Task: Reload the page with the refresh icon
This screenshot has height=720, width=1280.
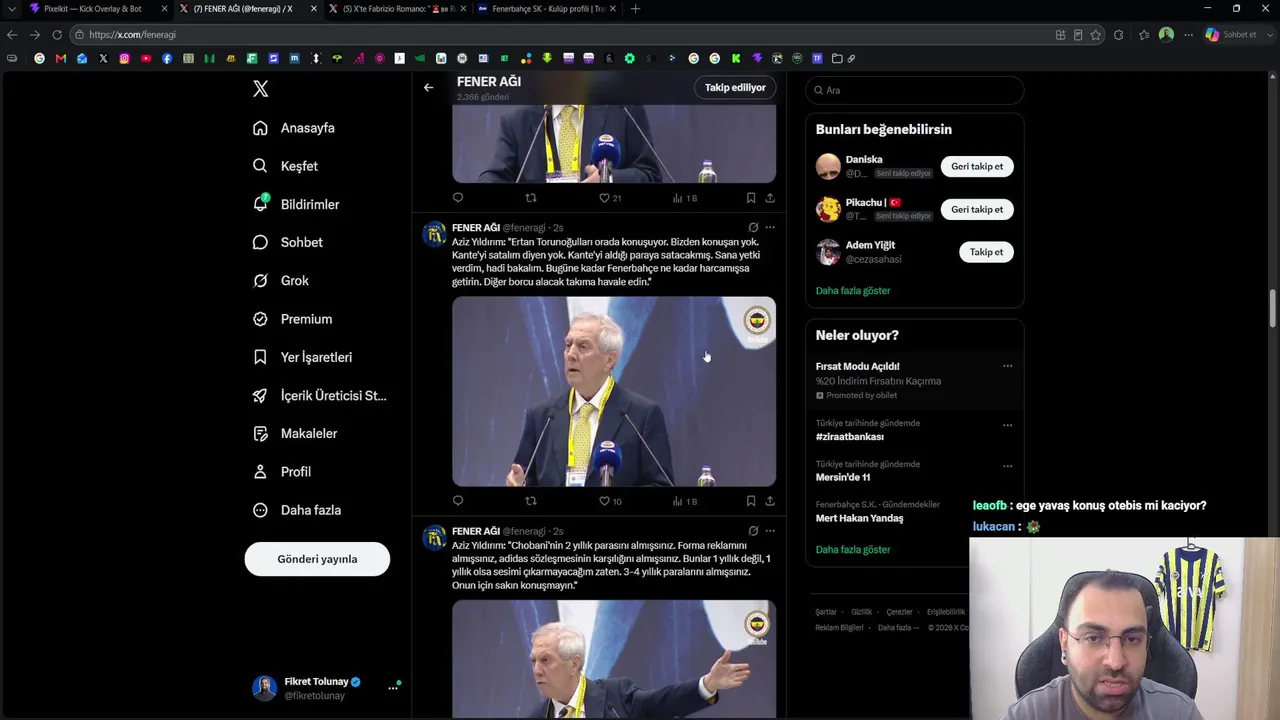Action: [x=57, y=34]
